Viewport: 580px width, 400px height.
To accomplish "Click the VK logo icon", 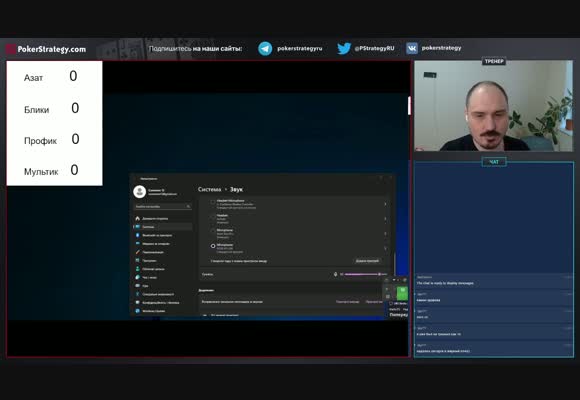I will (412, 48).
